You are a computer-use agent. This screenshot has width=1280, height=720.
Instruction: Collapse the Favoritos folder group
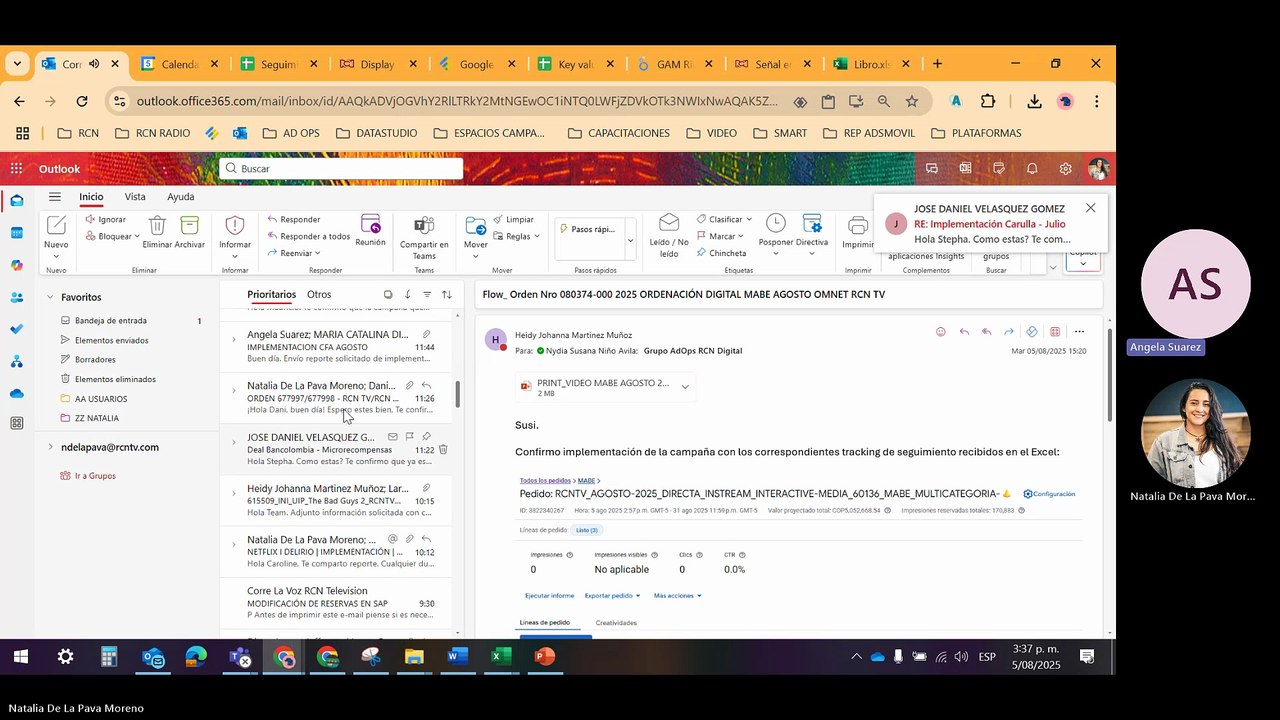pyautogui.click(x=50, y=297)
